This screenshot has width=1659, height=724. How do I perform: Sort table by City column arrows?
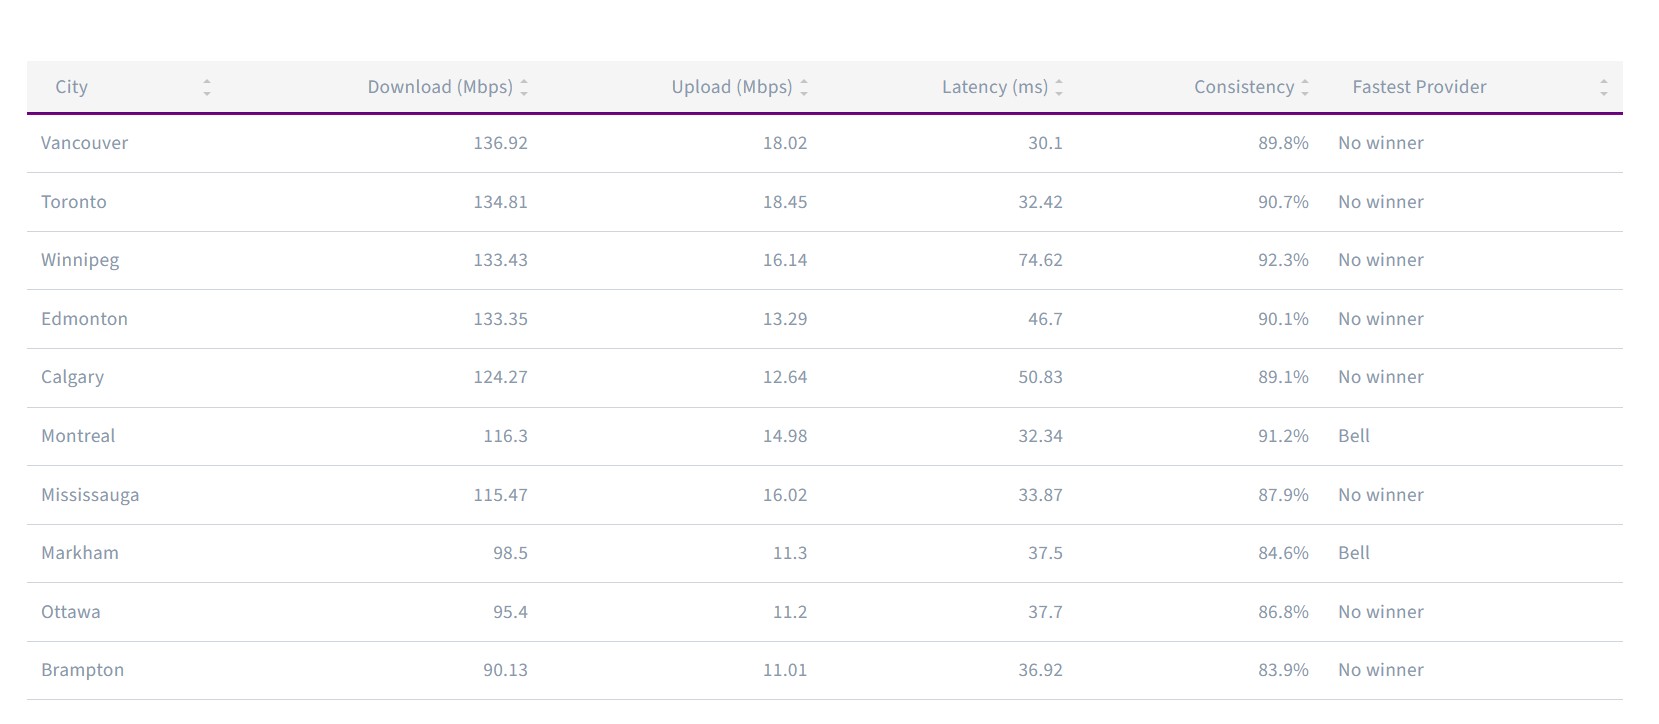coord(207,87)
